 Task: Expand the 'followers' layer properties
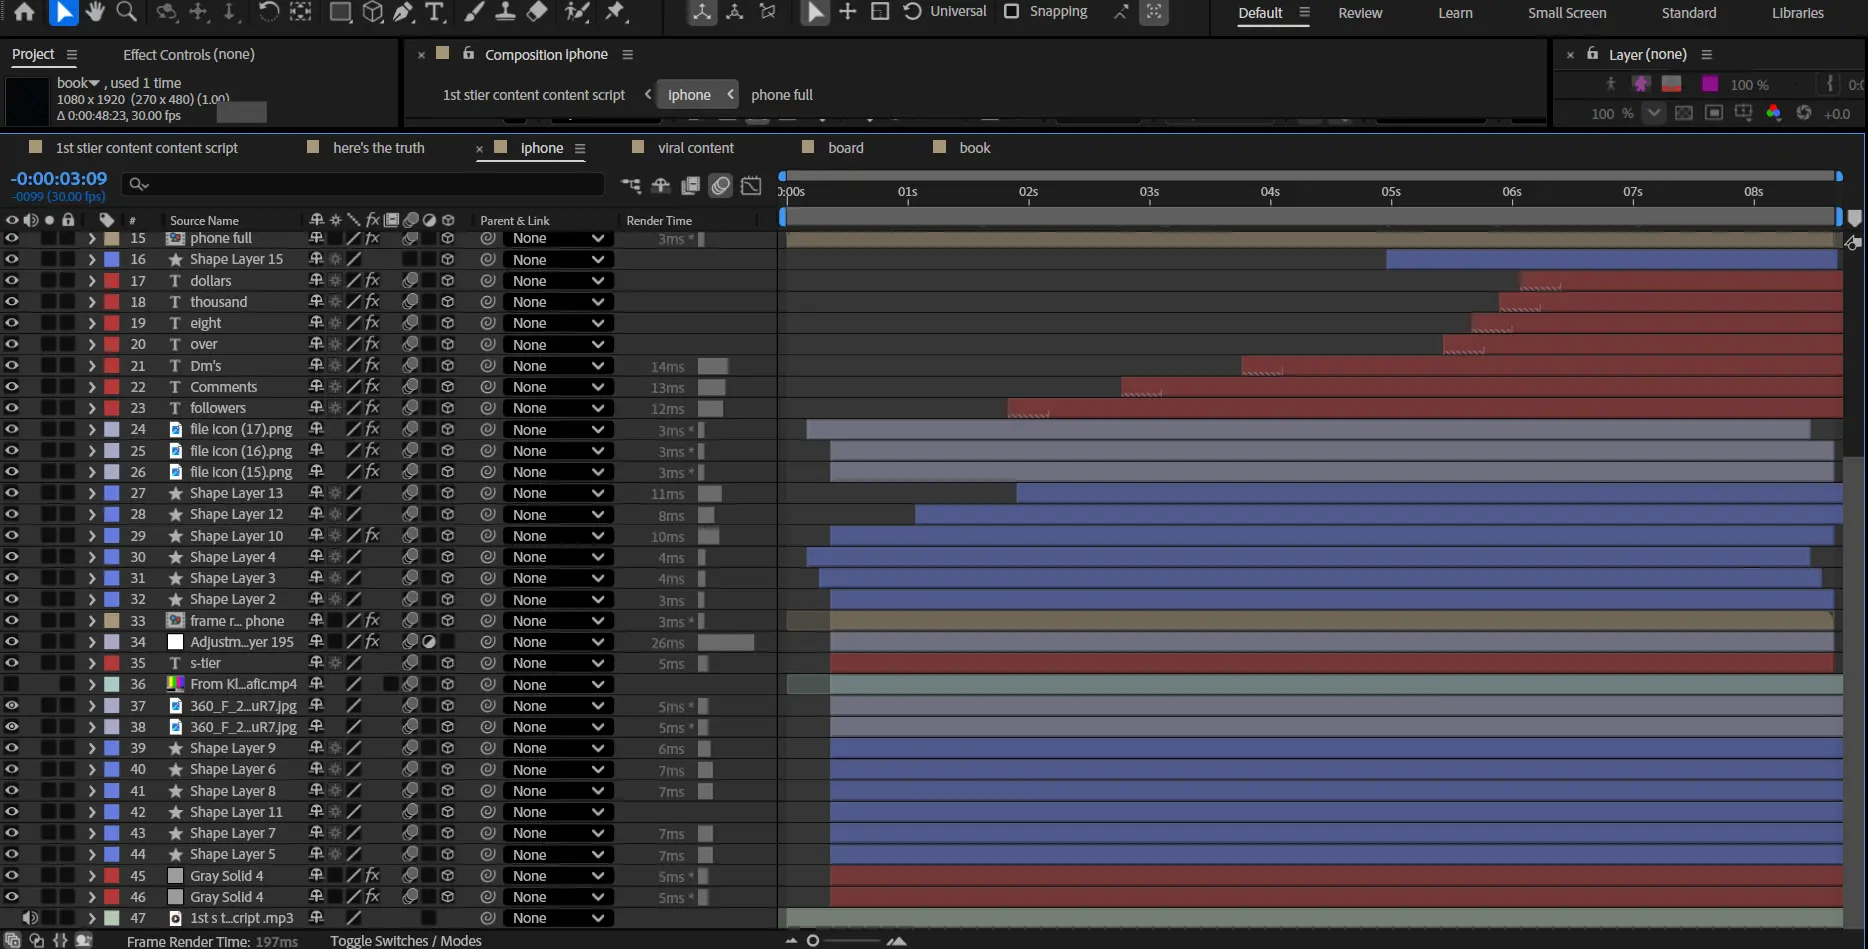pos(92,408)
